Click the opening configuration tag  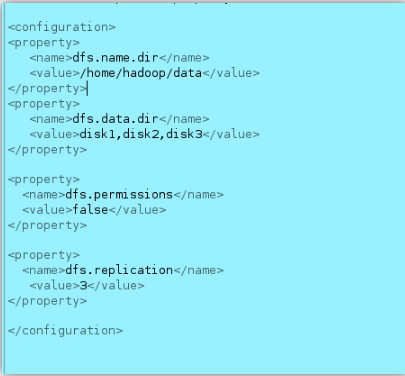point(62,27)
